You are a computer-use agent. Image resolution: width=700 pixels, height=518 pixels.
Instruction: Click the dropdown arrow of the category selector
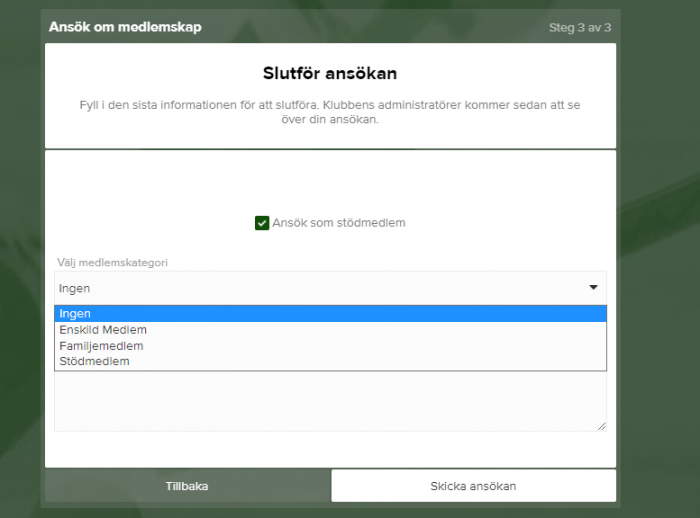pyautogui.click(x=593, y=288)
